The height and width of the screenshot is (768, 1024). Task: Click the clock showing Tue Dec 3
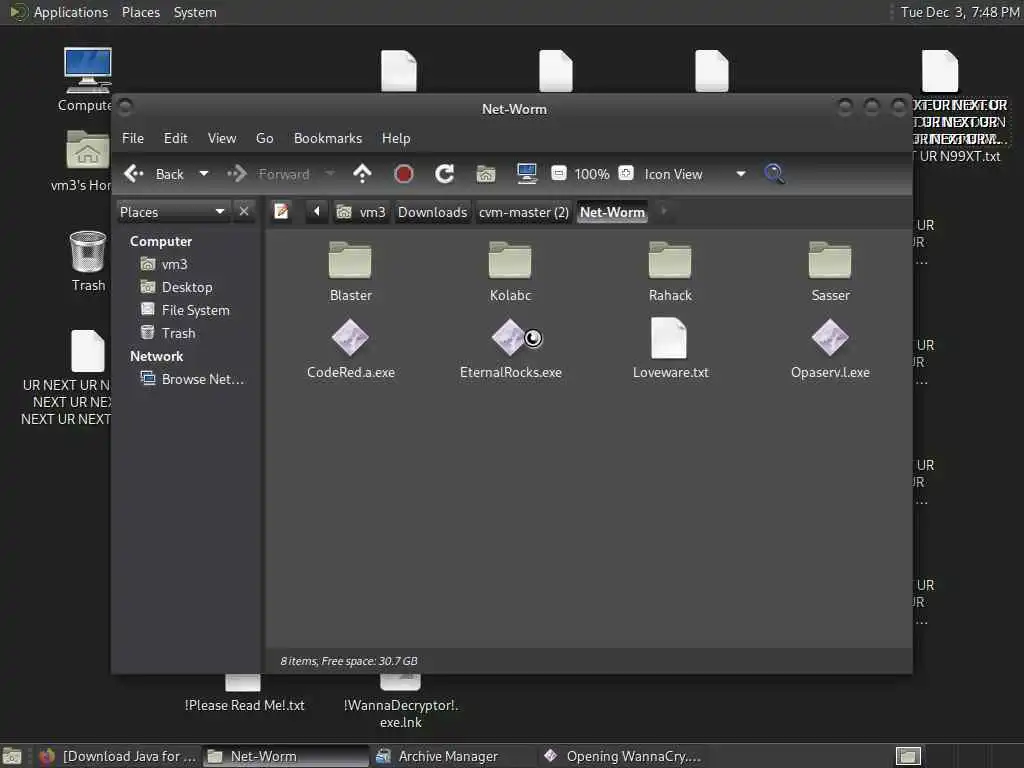(960, 12)
